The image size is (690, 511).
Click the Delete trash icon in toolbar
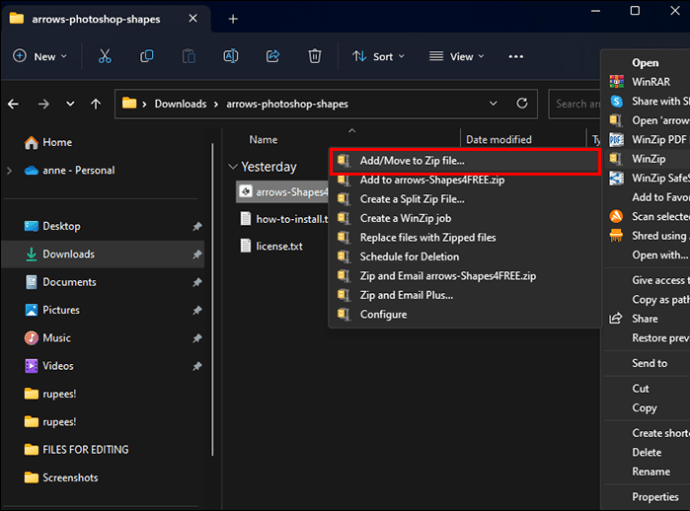point(315,56)
